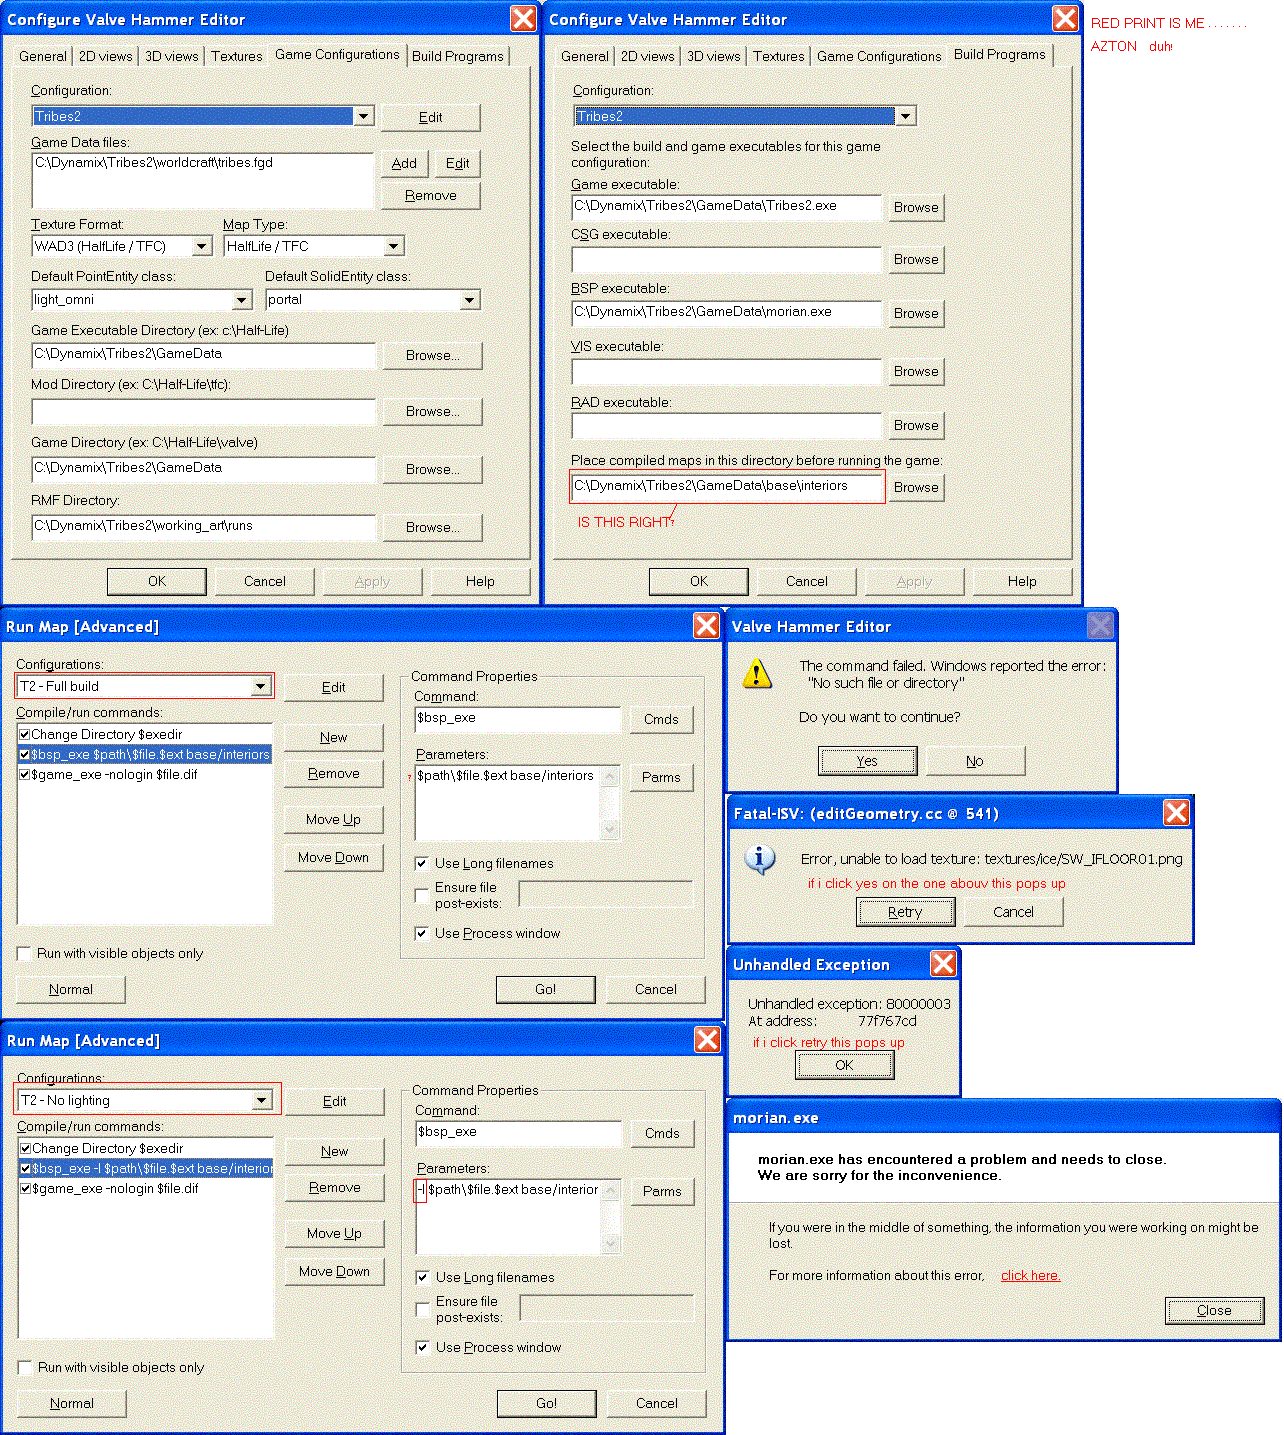This screenshot has width=1284, height=1435.
Task: Click the empty CSG executable field
Action: point(727,259)
